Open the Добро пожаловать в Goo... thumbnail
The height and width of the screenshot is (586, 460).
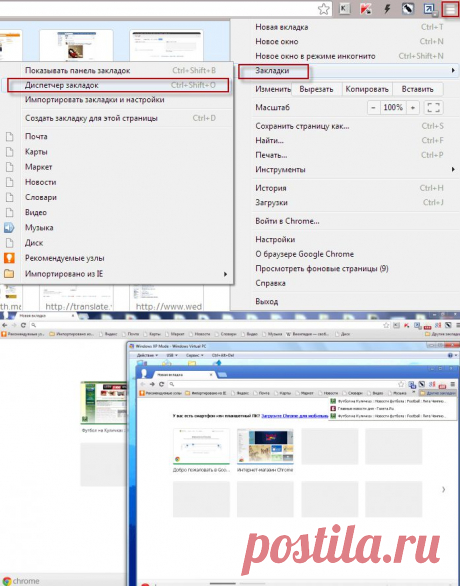[201, 446]
